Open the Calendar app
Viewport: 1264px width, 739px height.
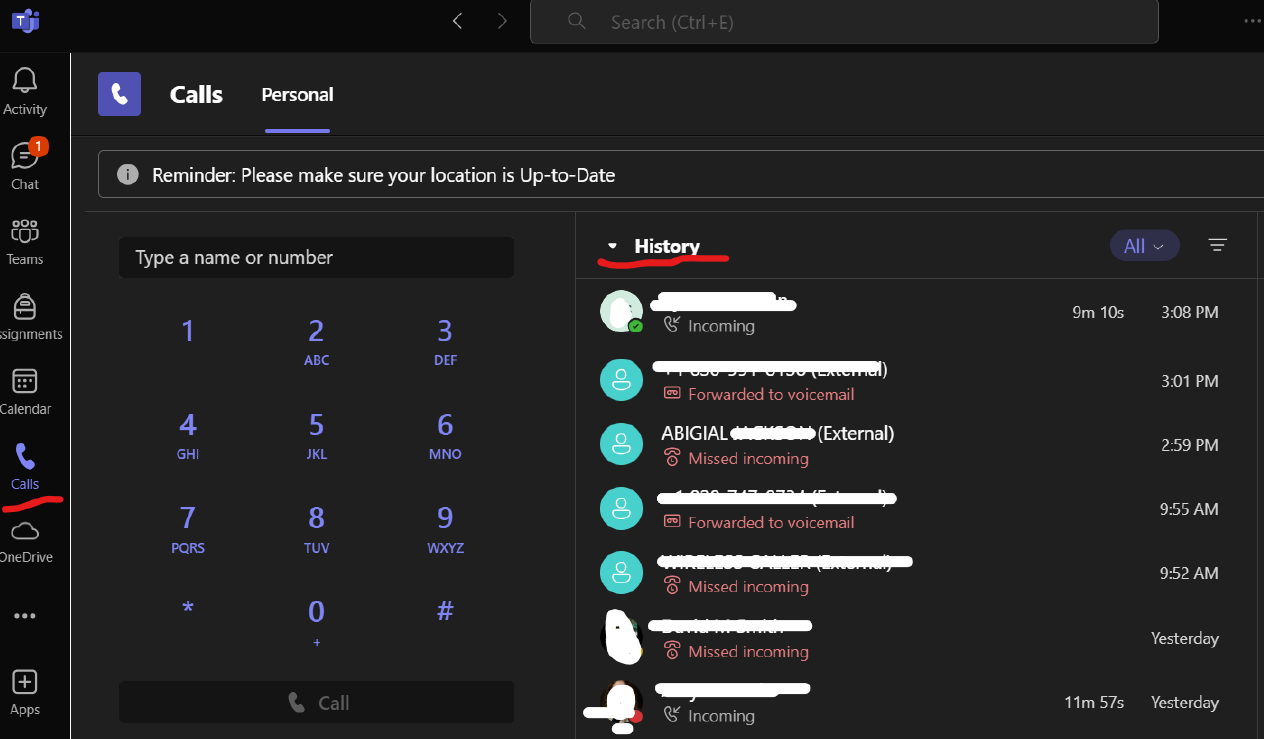(25, 391)
